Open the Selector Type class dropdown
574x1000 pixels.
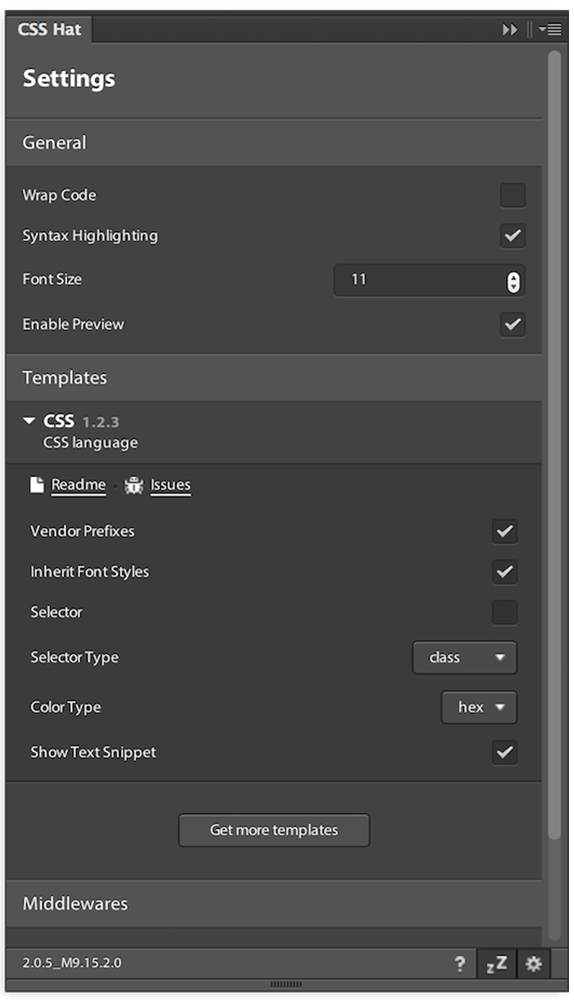point(465,658)
